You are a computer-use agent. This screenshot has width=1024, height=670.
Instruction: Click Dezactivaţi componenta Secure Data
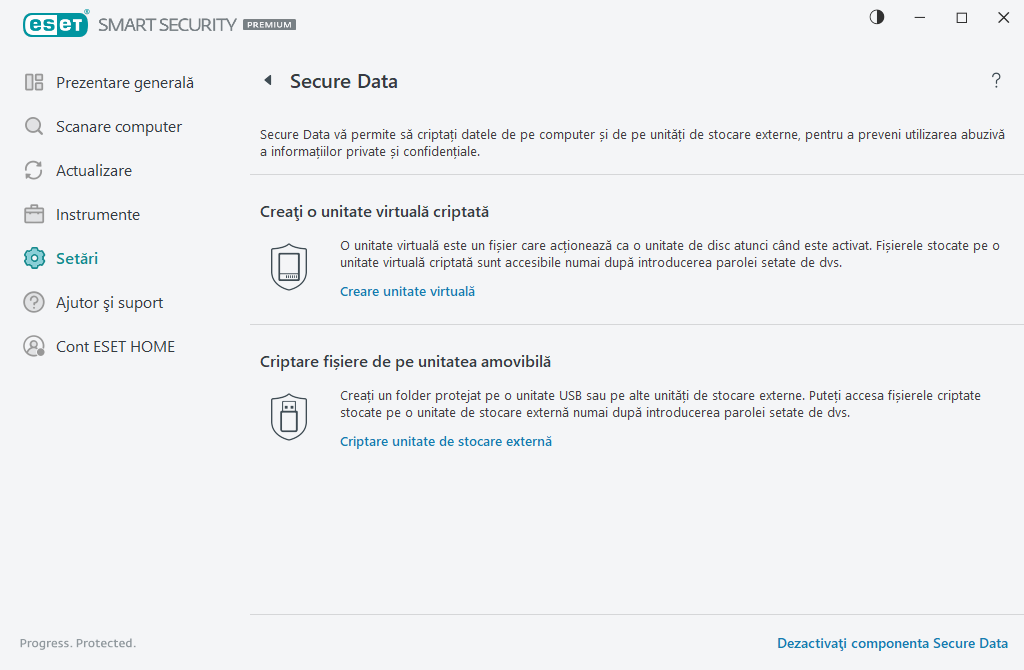point(892,643)
